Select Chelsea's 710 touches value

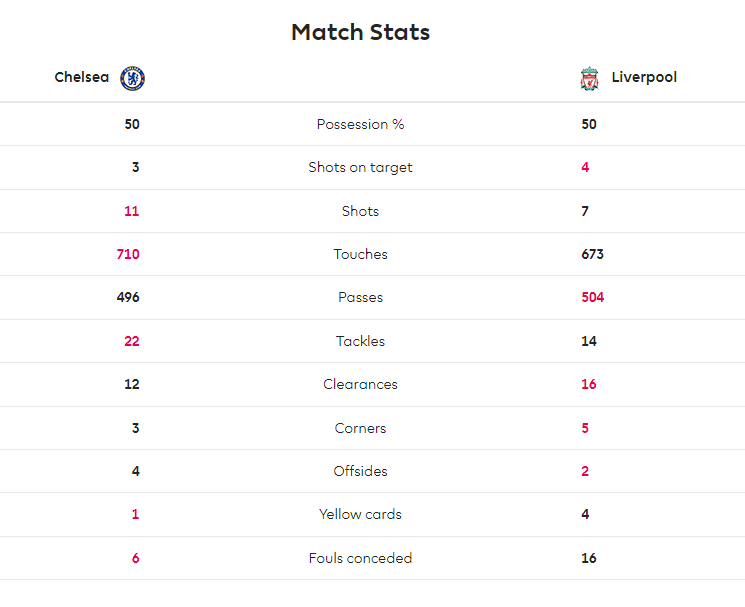click(128, 254)
